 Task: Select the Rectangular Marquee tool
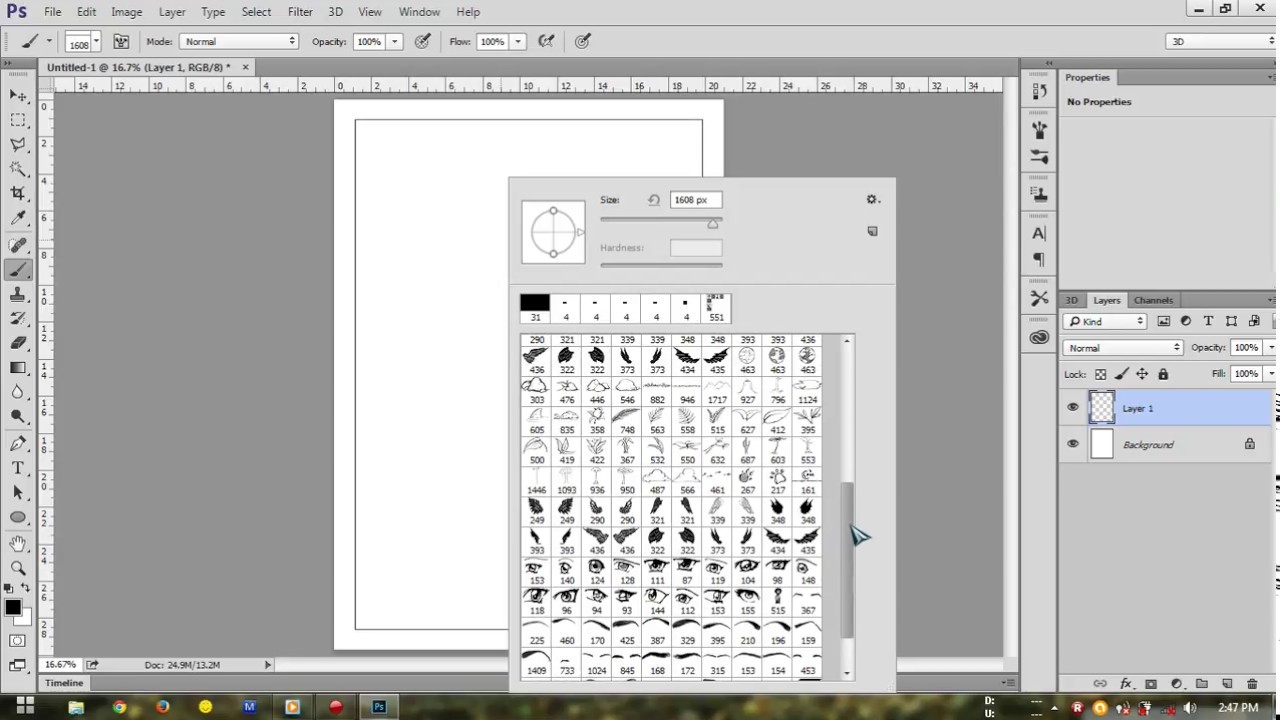coord(18,120)
